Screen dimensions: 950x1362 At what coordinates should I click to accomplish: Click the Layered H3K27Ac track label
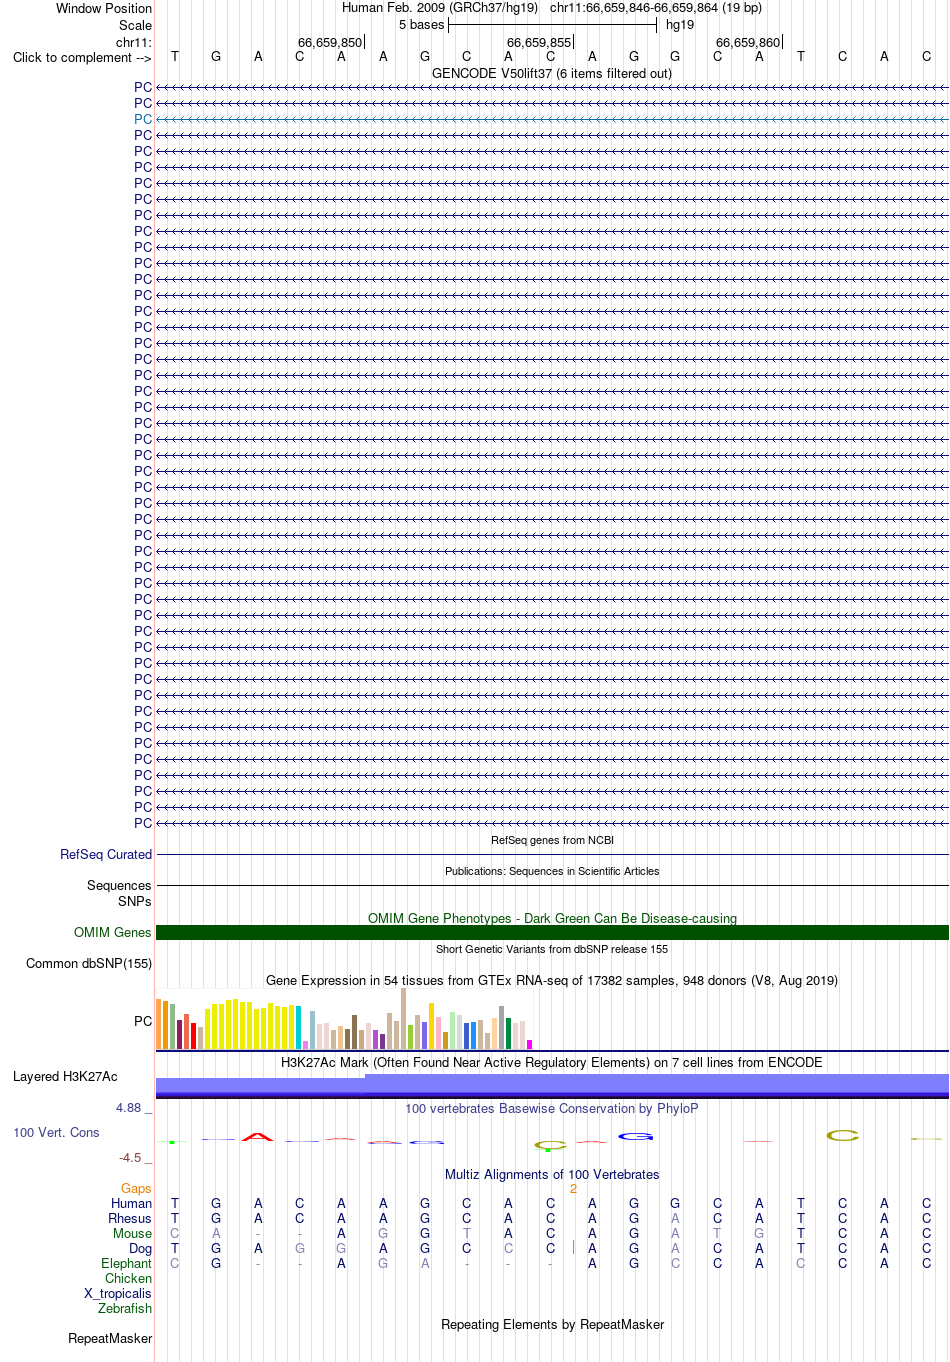click(65, 1076)
